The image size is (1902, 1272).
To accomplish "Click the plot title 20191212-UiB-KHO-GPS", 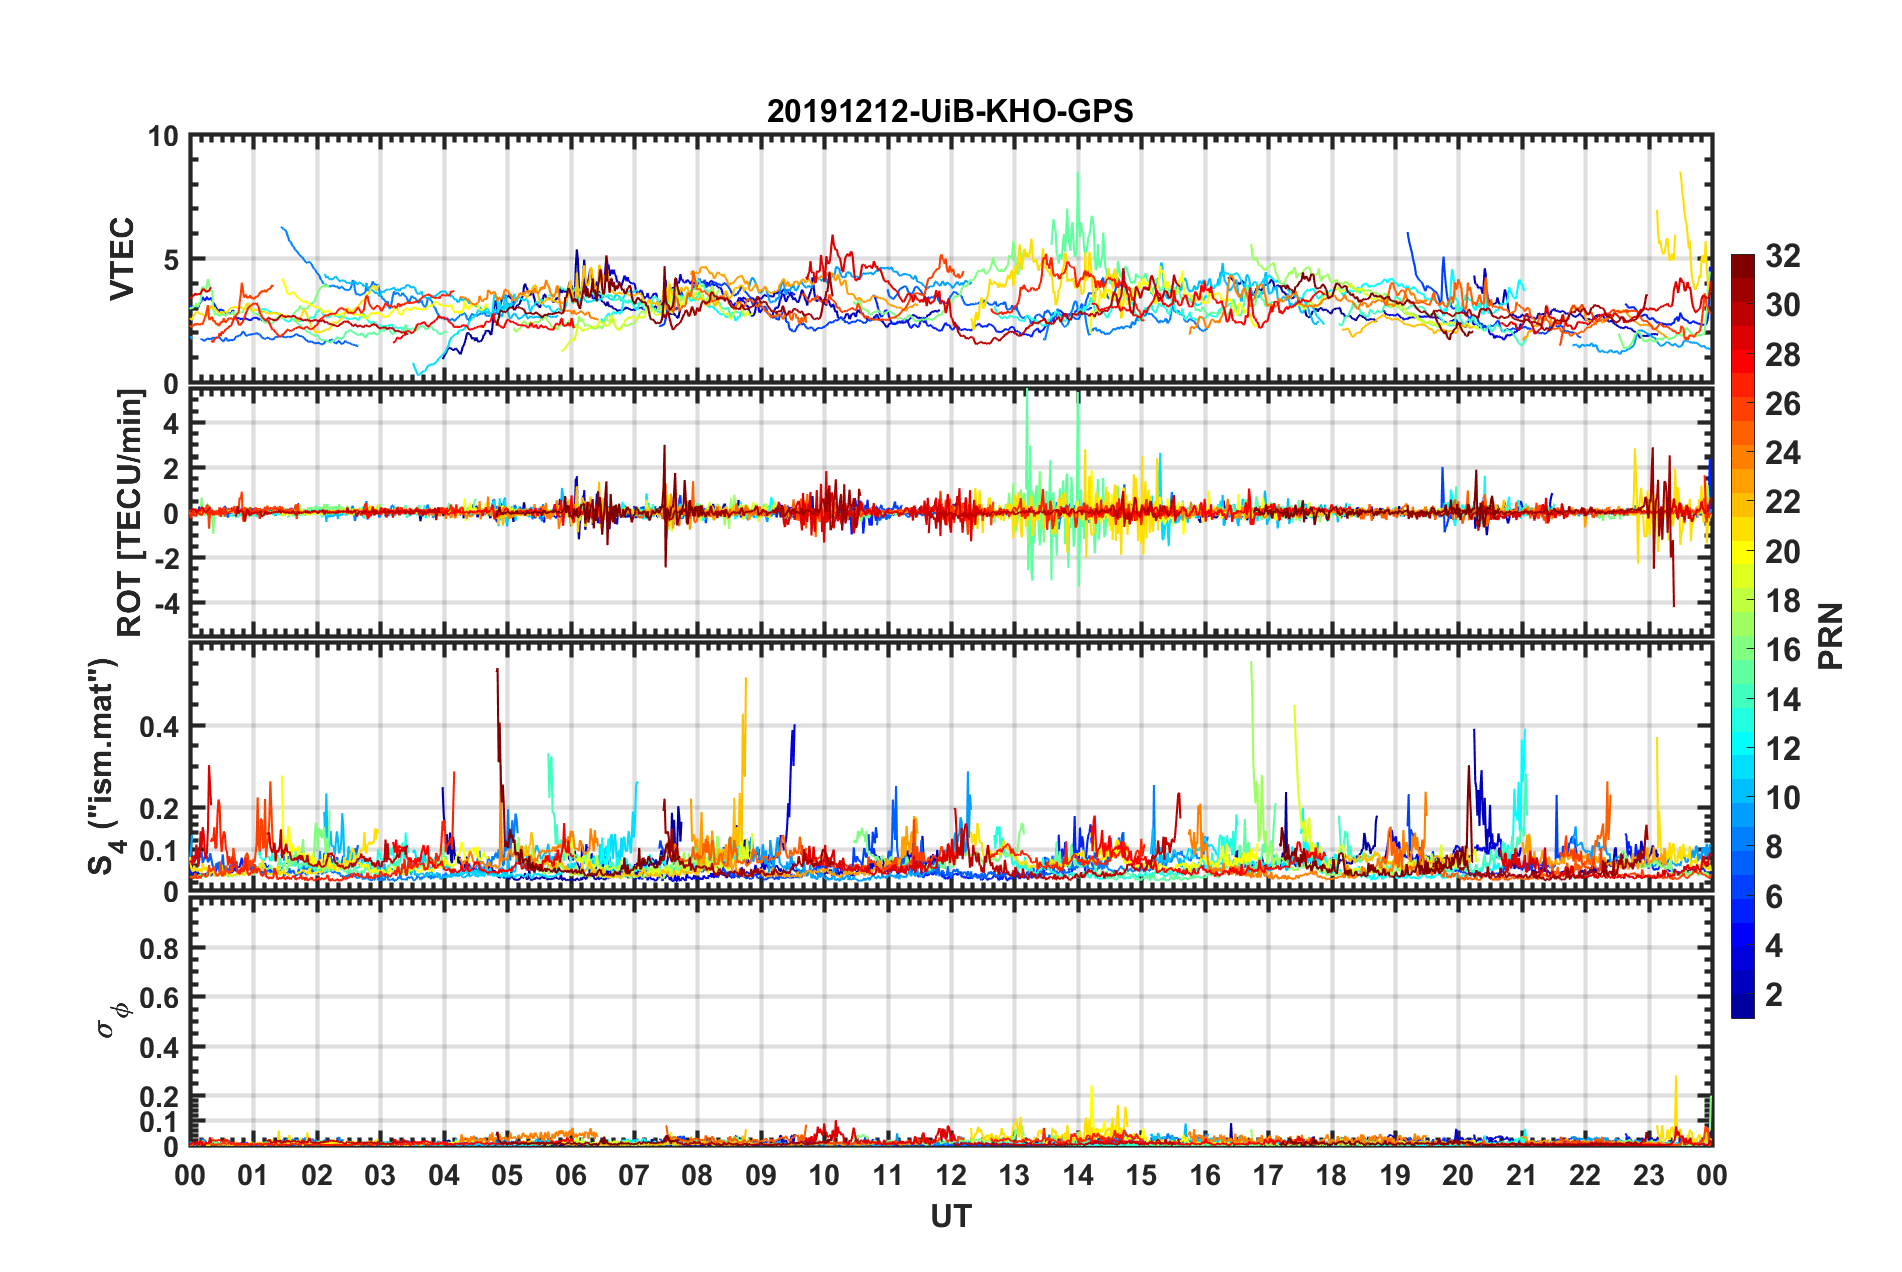I will pos(950,111).
